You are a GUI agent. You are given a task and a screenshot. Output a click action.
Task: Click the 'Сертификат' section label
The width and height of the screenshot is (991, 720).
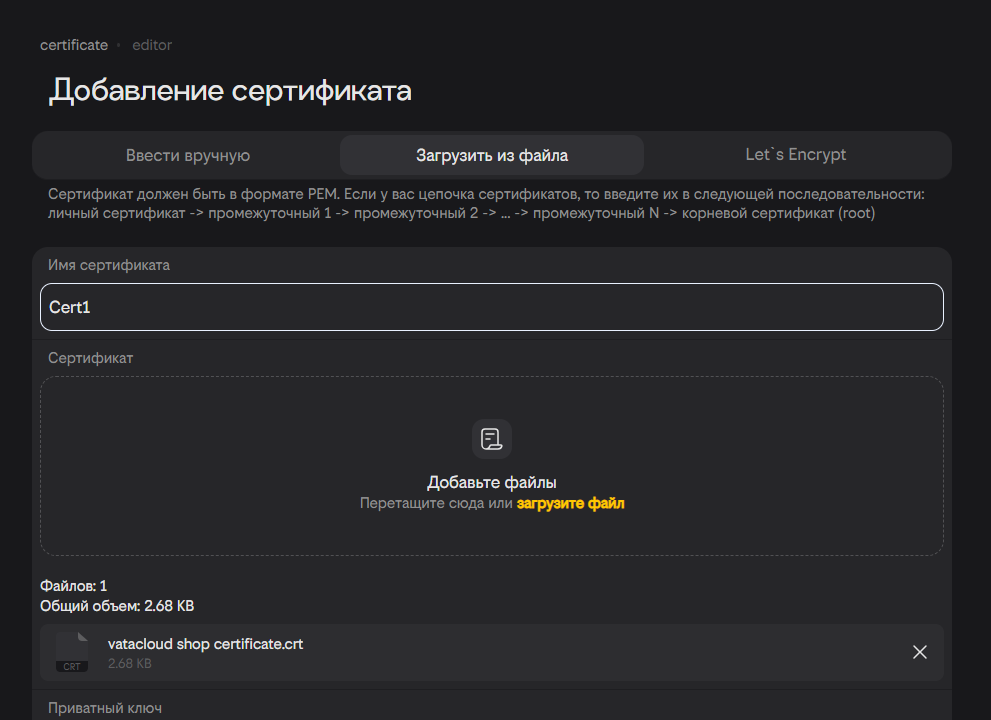91,358
